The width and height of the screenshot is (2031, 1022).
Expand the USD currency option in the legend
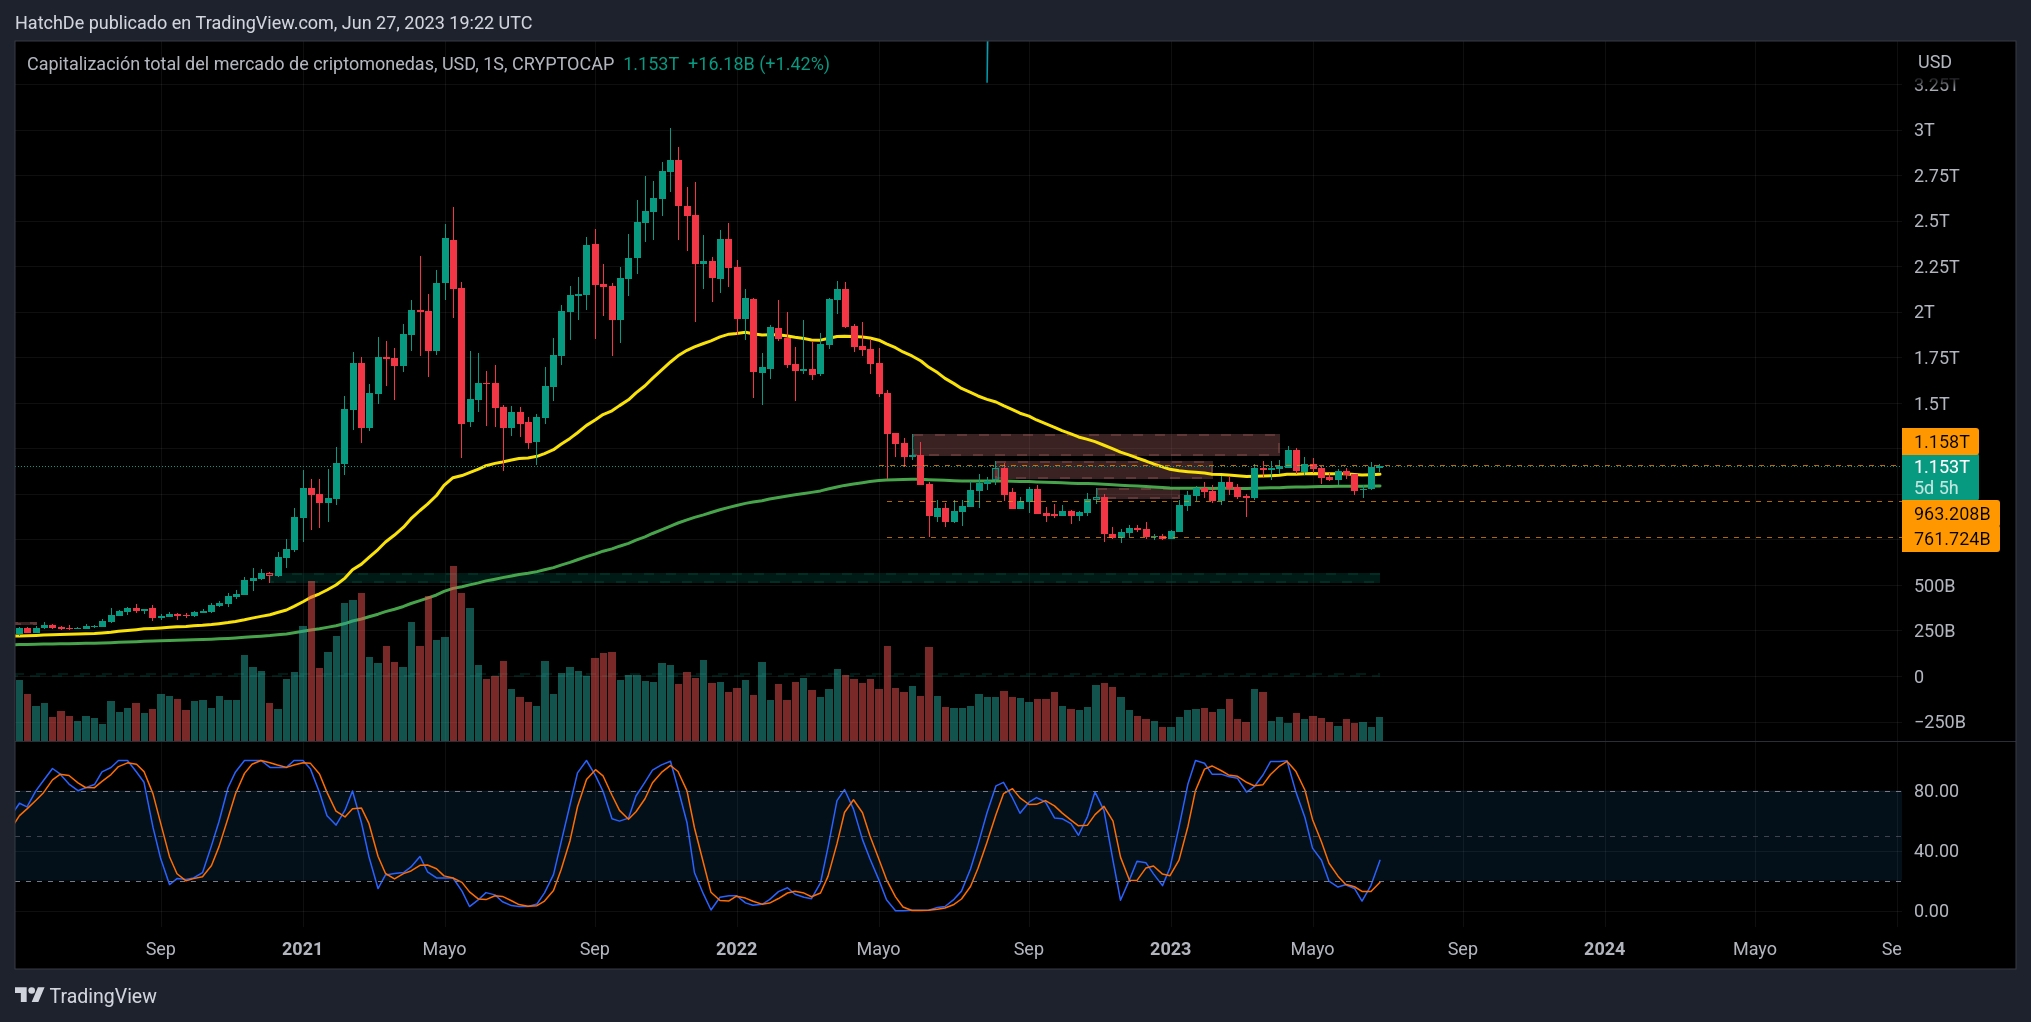(x=457, y=63)
